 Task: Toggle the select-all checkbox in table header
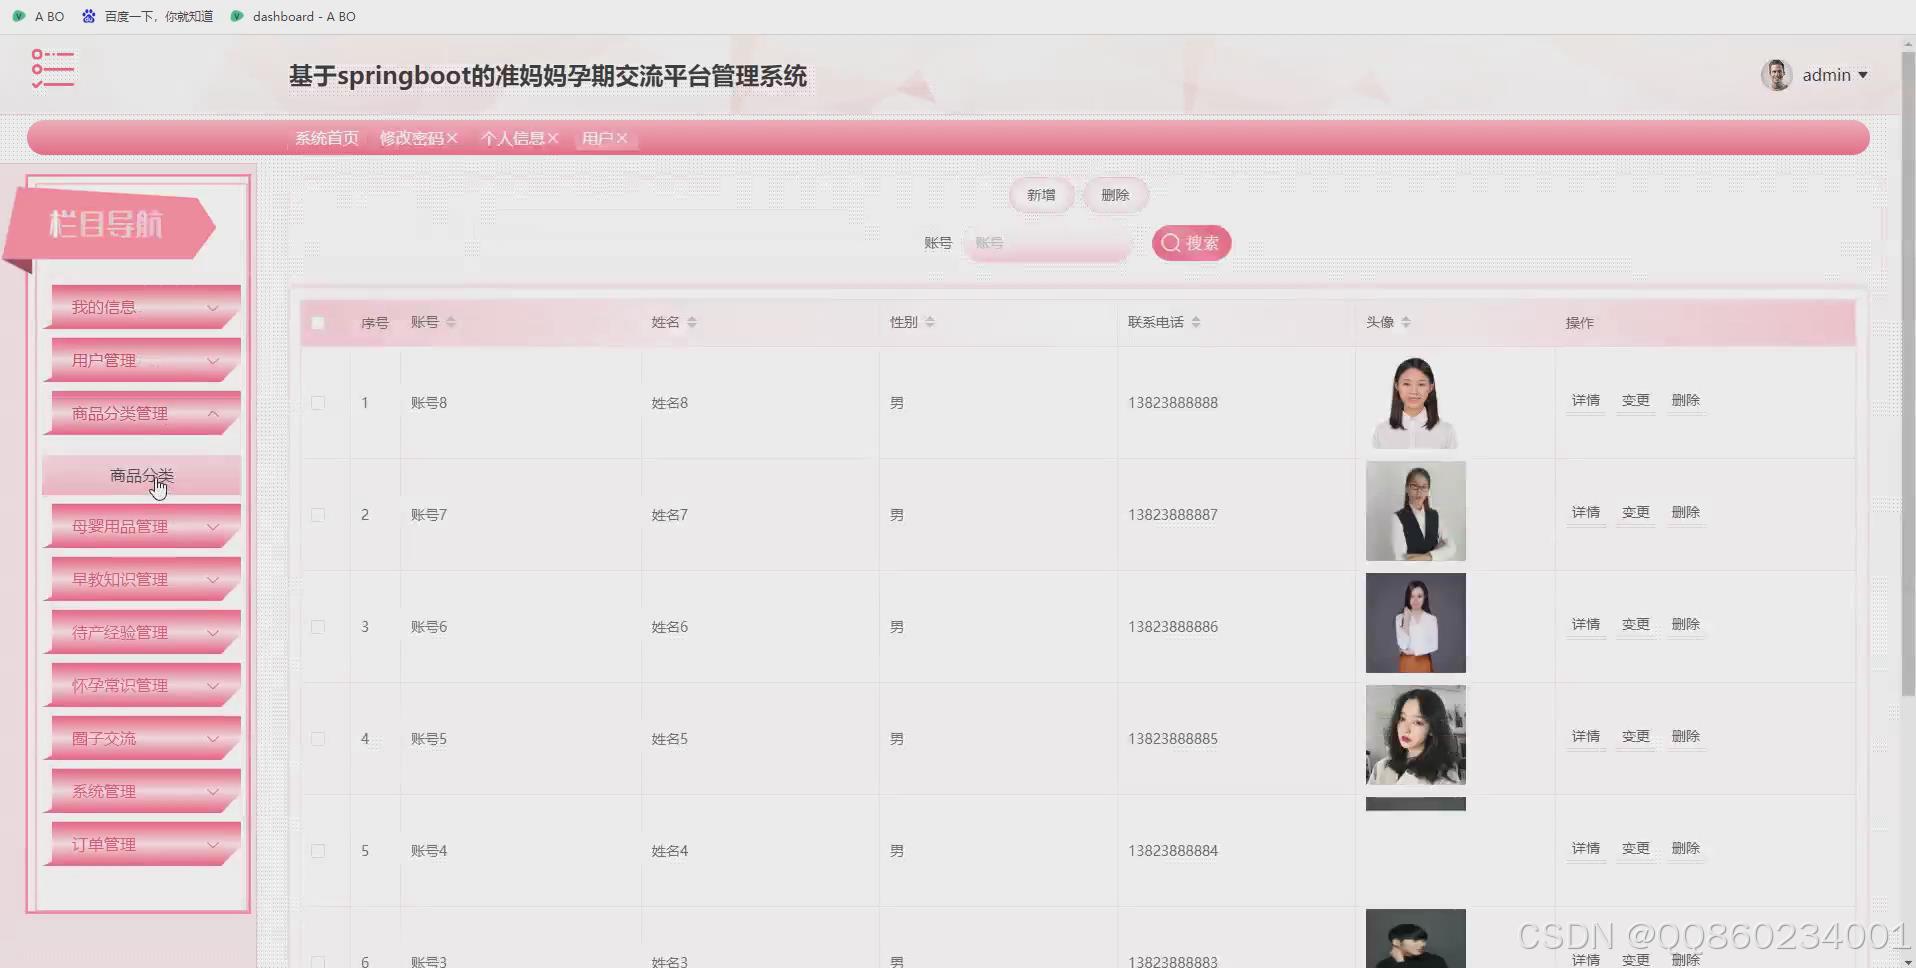pos(318,323)
